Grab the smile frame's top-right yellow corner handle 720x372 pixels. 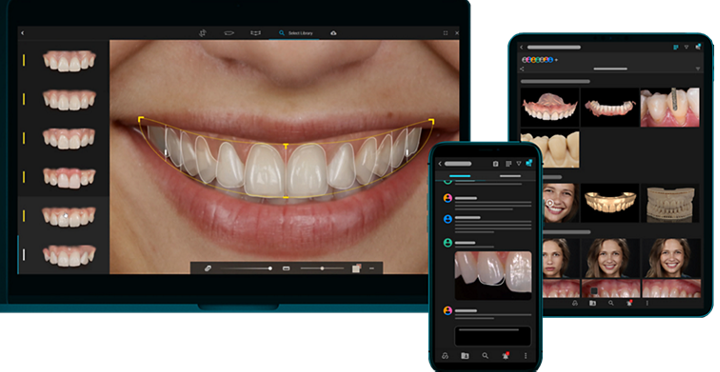click(431, 121)
